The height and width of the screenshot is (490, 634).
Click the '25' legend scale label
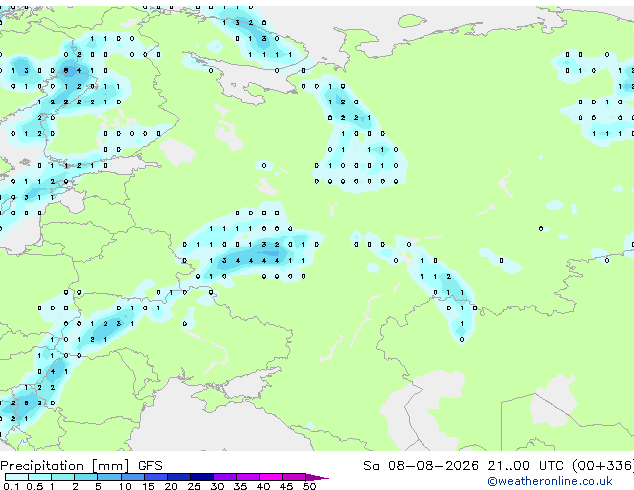pos(194,486)
